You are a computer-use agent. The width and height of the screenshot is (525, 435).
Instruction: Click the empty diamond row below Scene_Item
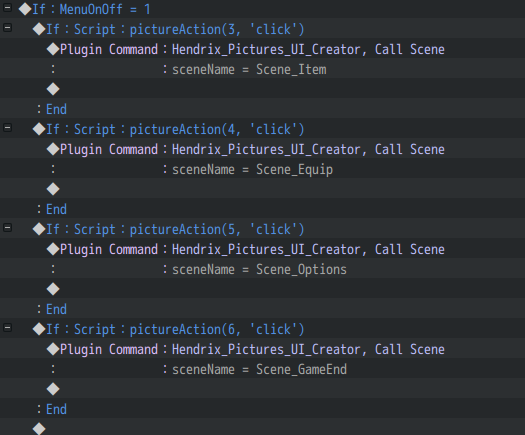262,89
